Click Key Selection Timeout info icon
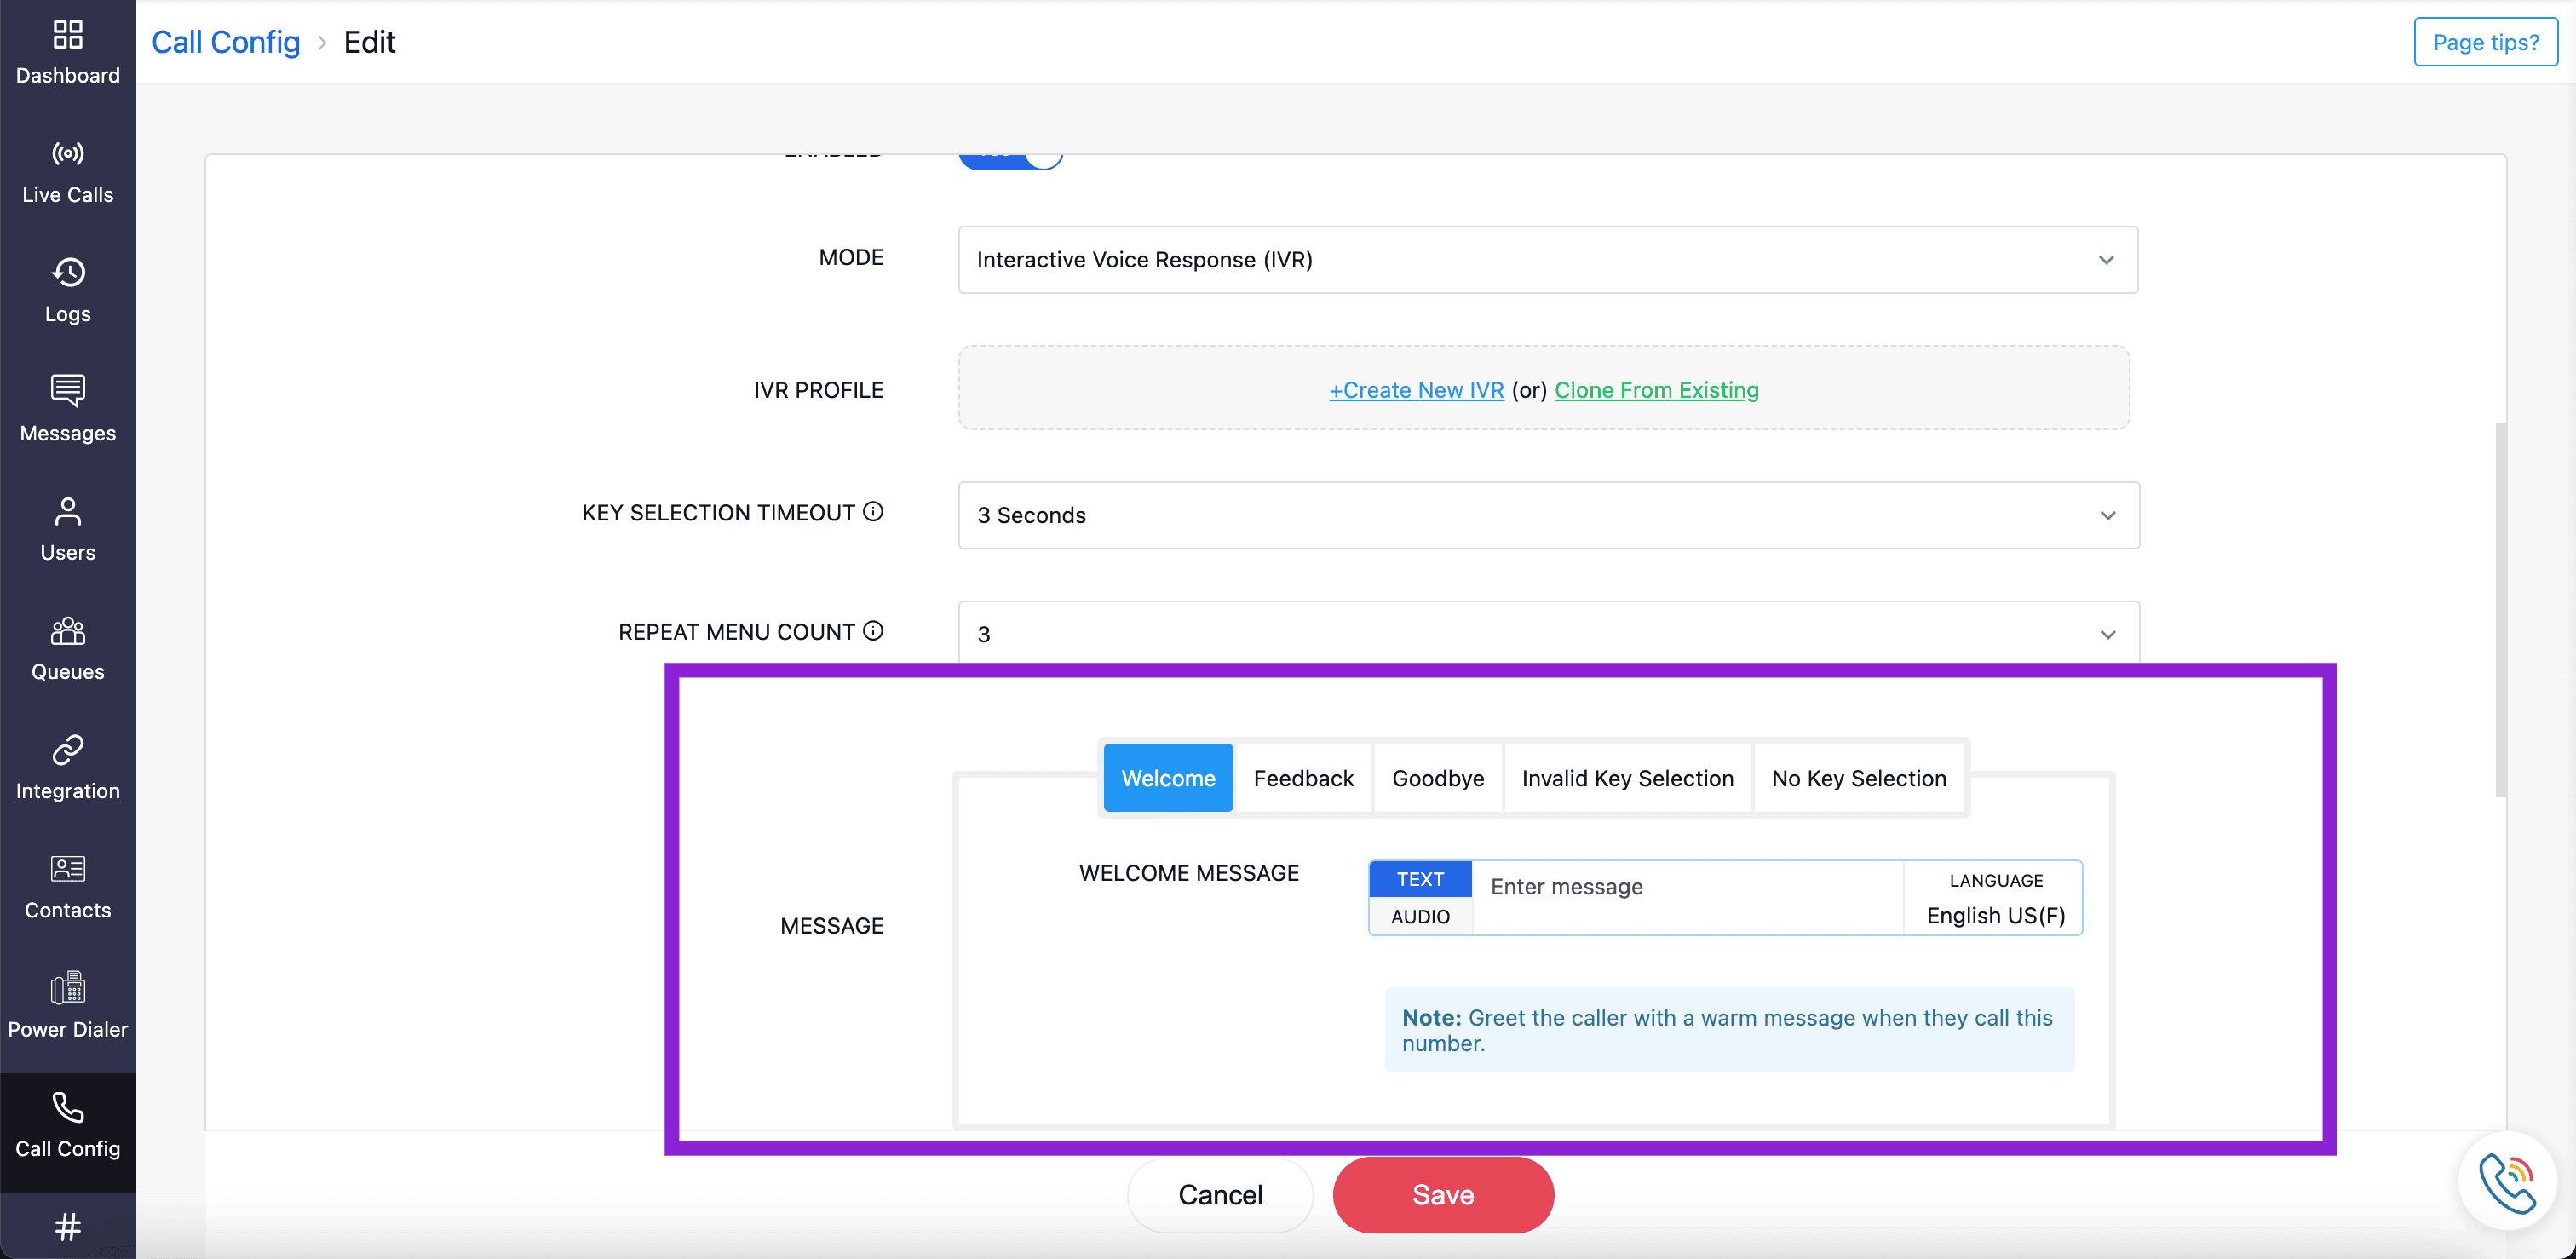 click(873, 512)
